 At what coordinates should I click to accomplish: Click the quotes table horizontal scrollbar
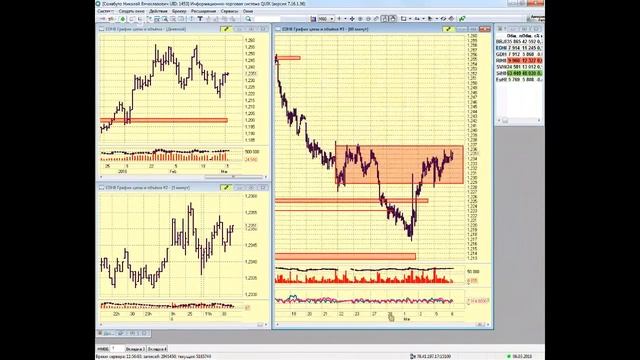tap(519, 120)
